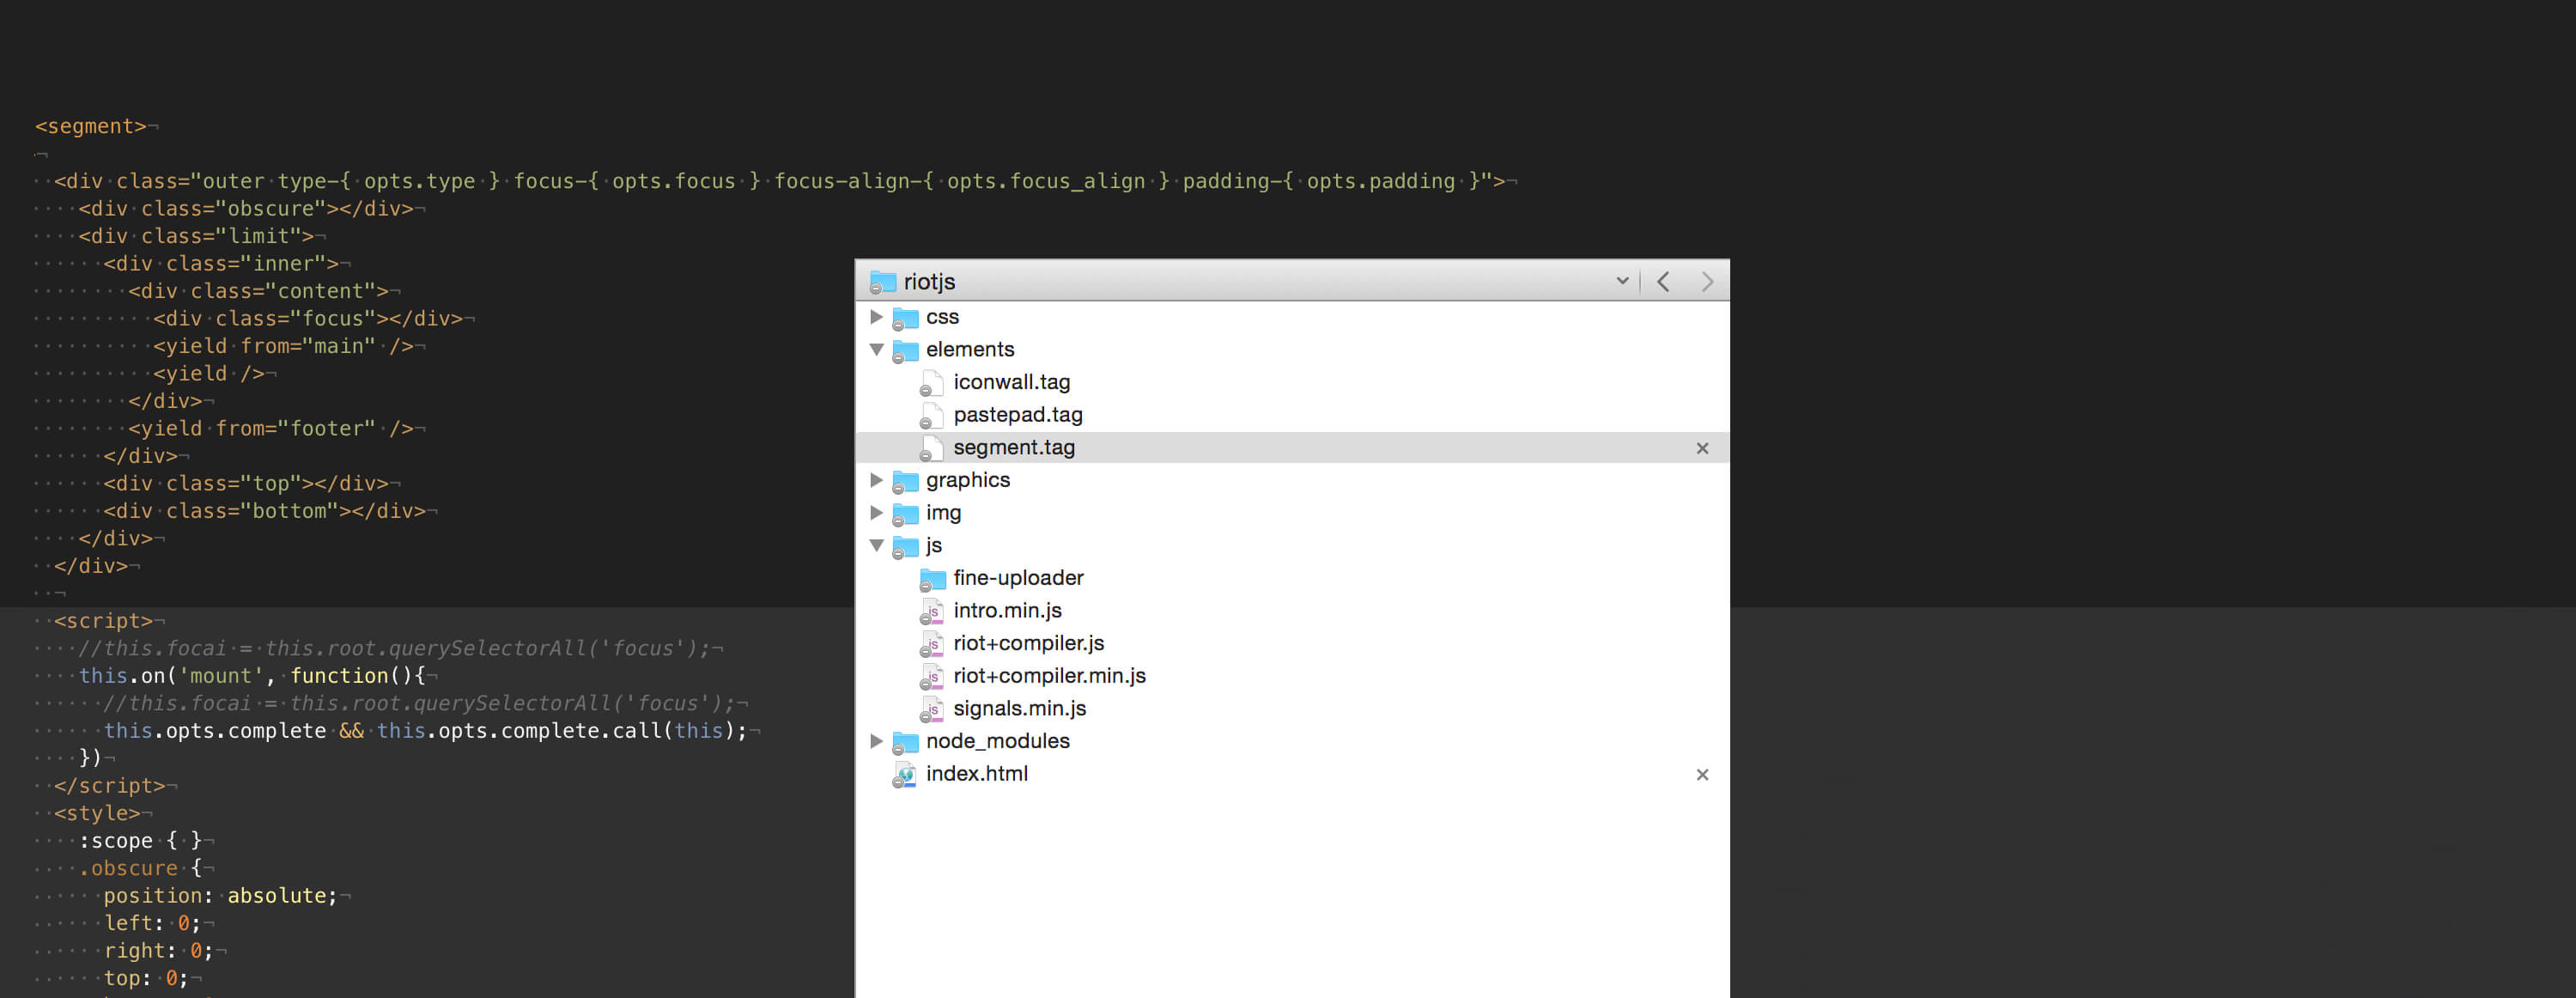The width and height of the screenshot is (2576, 998).
Task: Open riot+compiler.min.js from the tree
Action: point(1049,676)
